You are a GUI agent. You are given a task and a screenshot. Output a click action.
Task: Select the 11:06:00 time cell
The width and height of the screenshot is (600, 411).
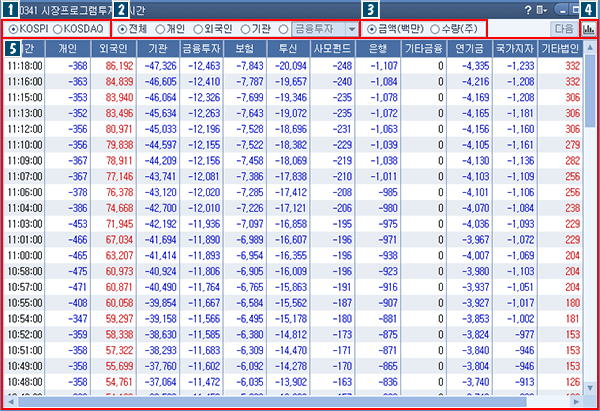[24, 192]
